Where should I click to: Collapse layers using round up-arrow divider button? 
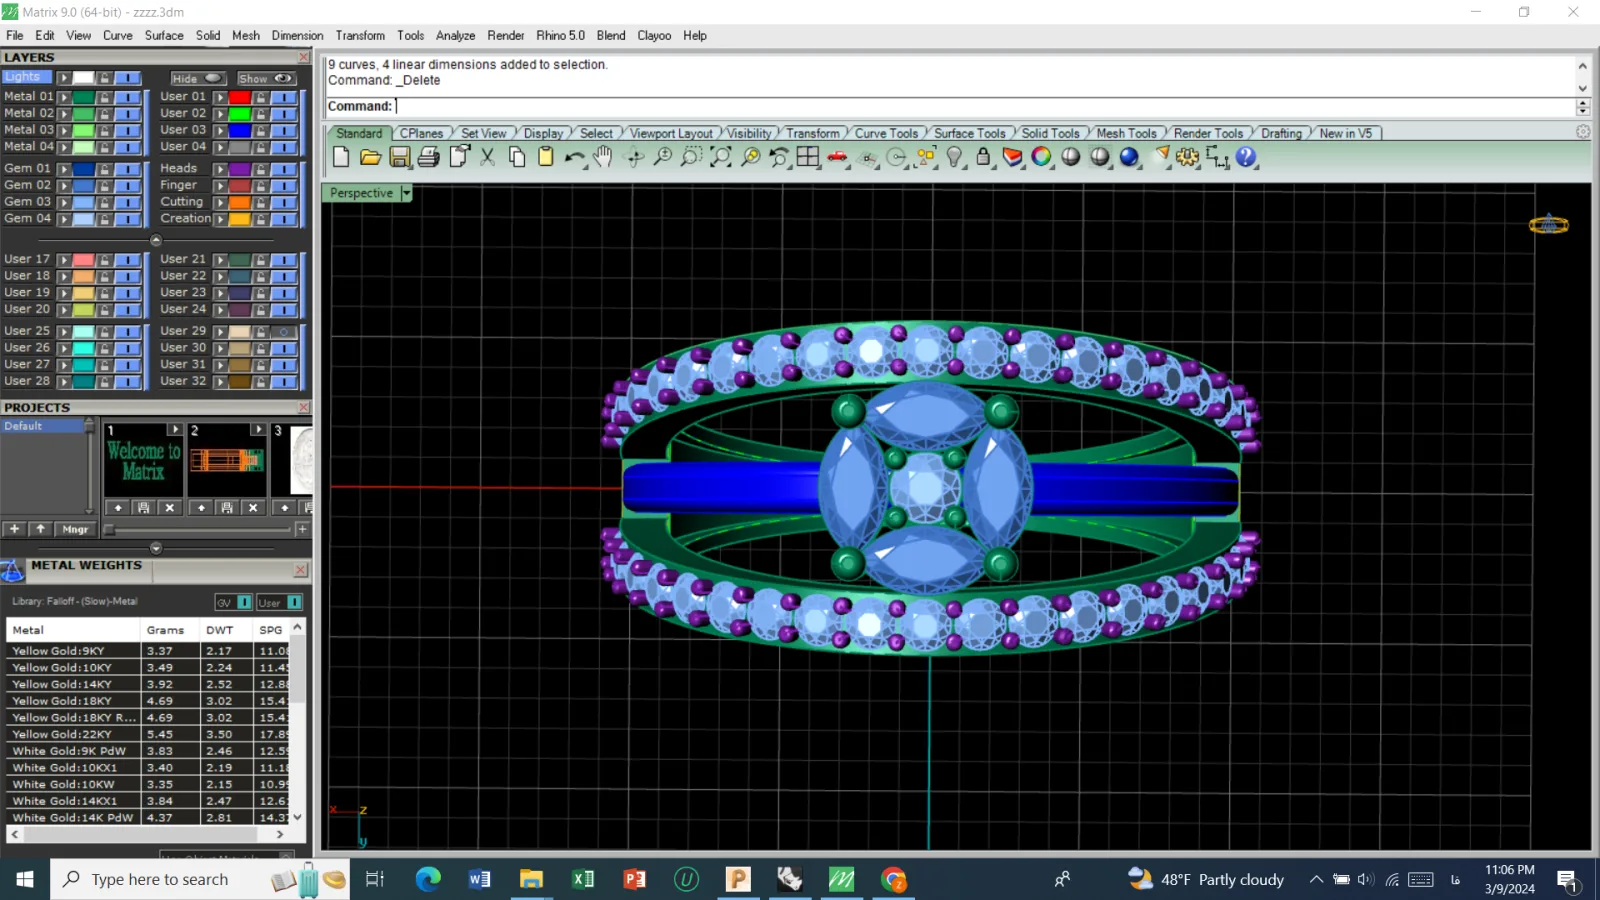pos(155,240)
